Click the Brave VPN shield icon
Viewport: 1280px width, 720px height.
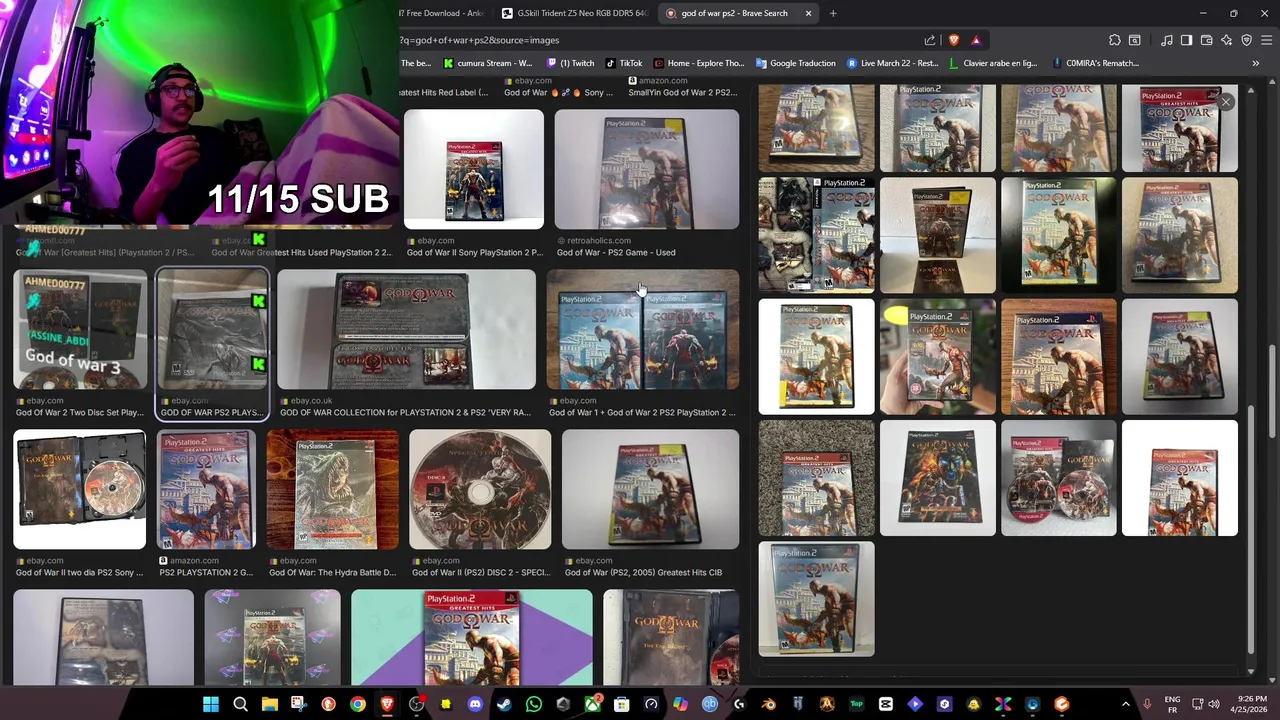tap(1246, 40)
